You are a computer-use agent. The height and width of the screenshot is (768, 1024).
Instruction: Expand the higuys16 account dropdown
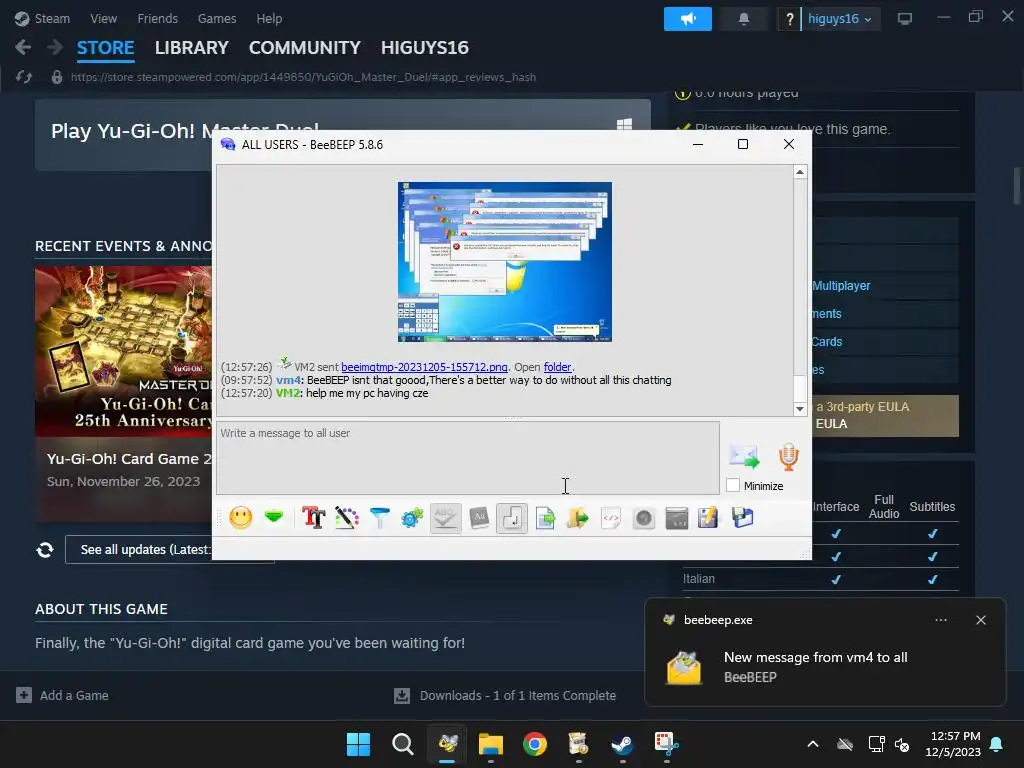tap(840, 19)
